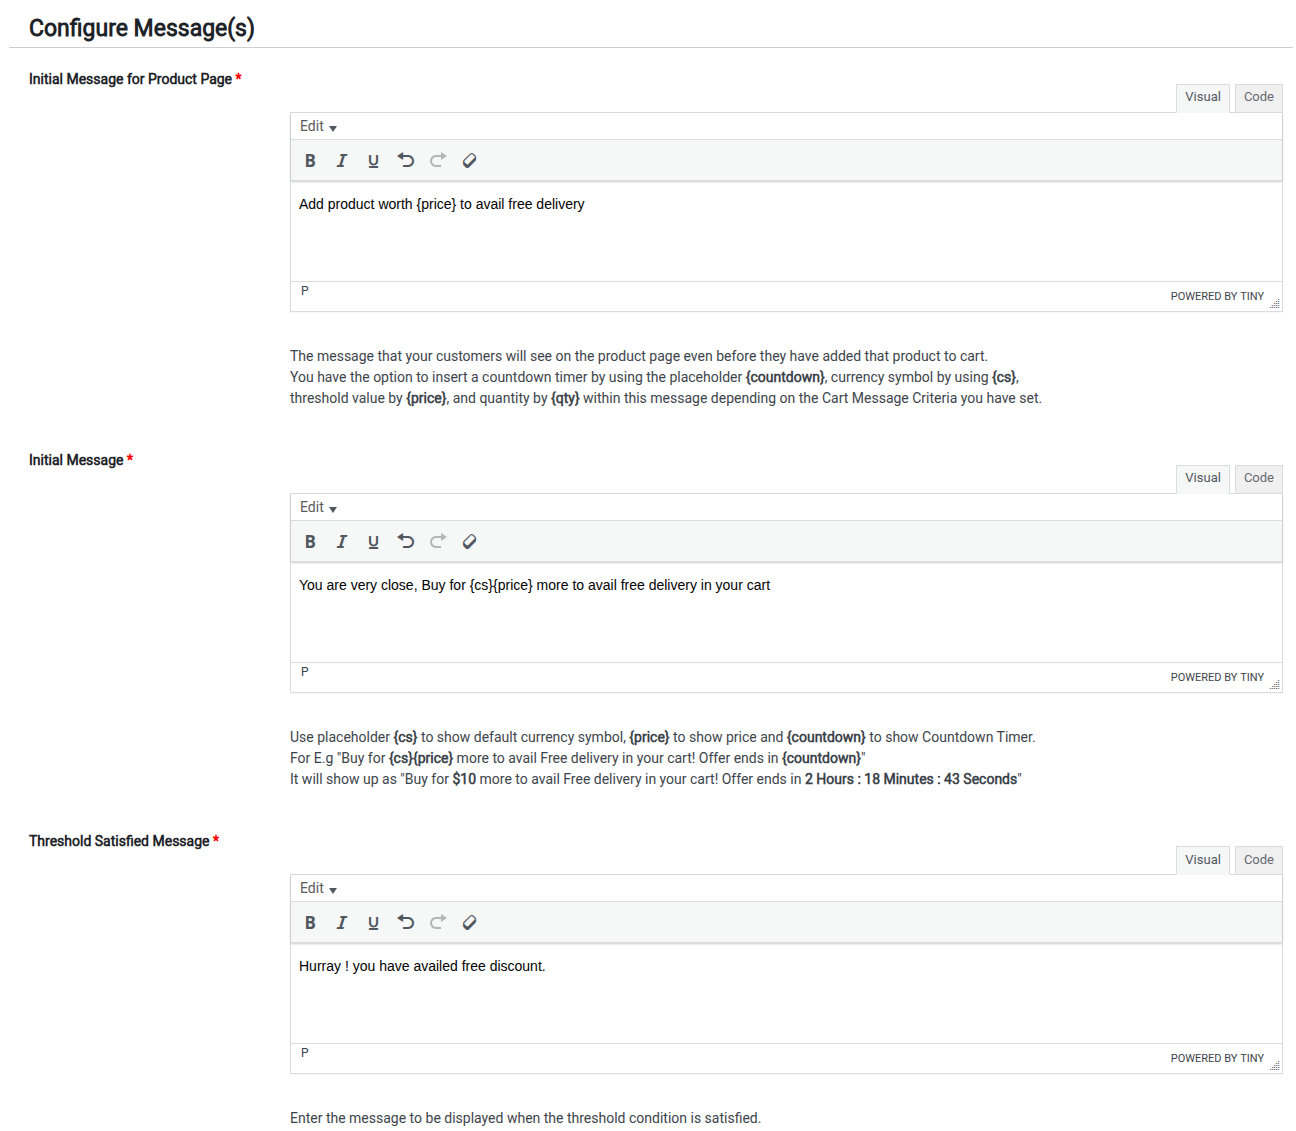Open Edit menu of Initial Message editor
The height and width of the screenshot is (1131, 1296).
318,508
